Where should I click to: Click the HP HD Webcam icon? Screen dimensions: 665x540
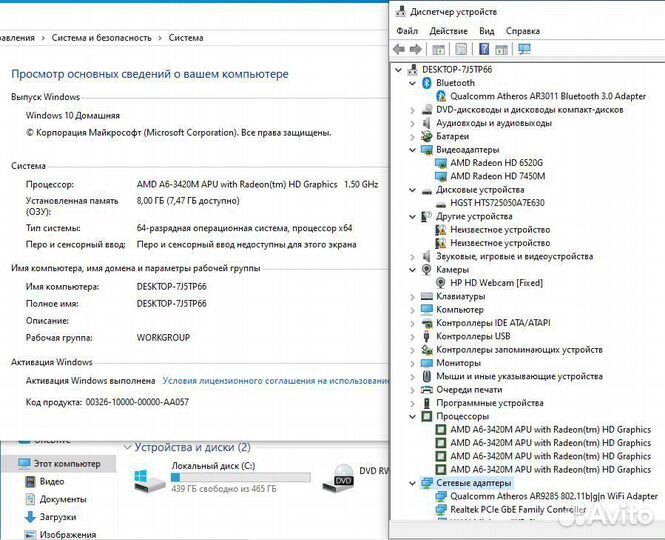pos(441,283)
